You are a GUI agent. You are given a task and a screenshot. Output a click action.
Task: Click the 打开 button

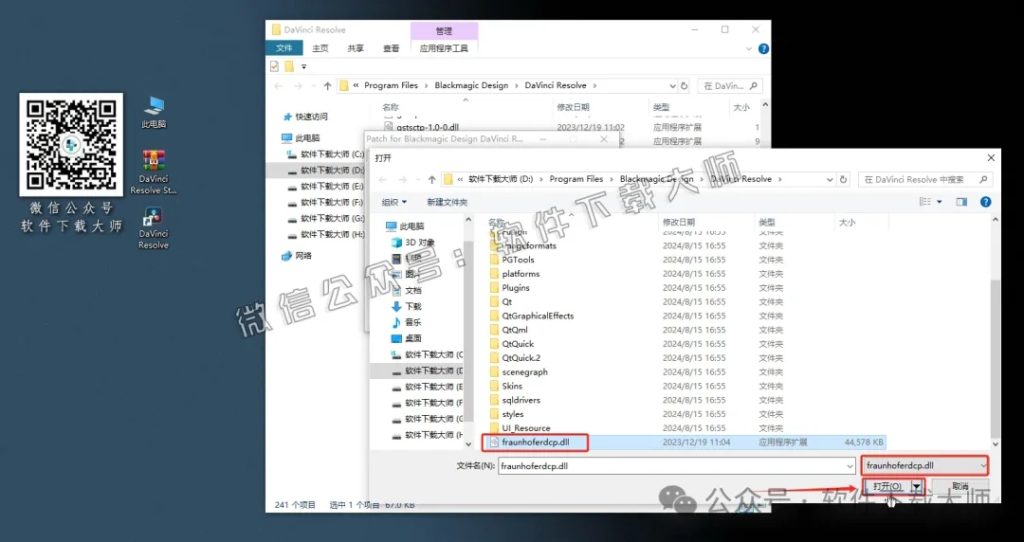point(888,486)
